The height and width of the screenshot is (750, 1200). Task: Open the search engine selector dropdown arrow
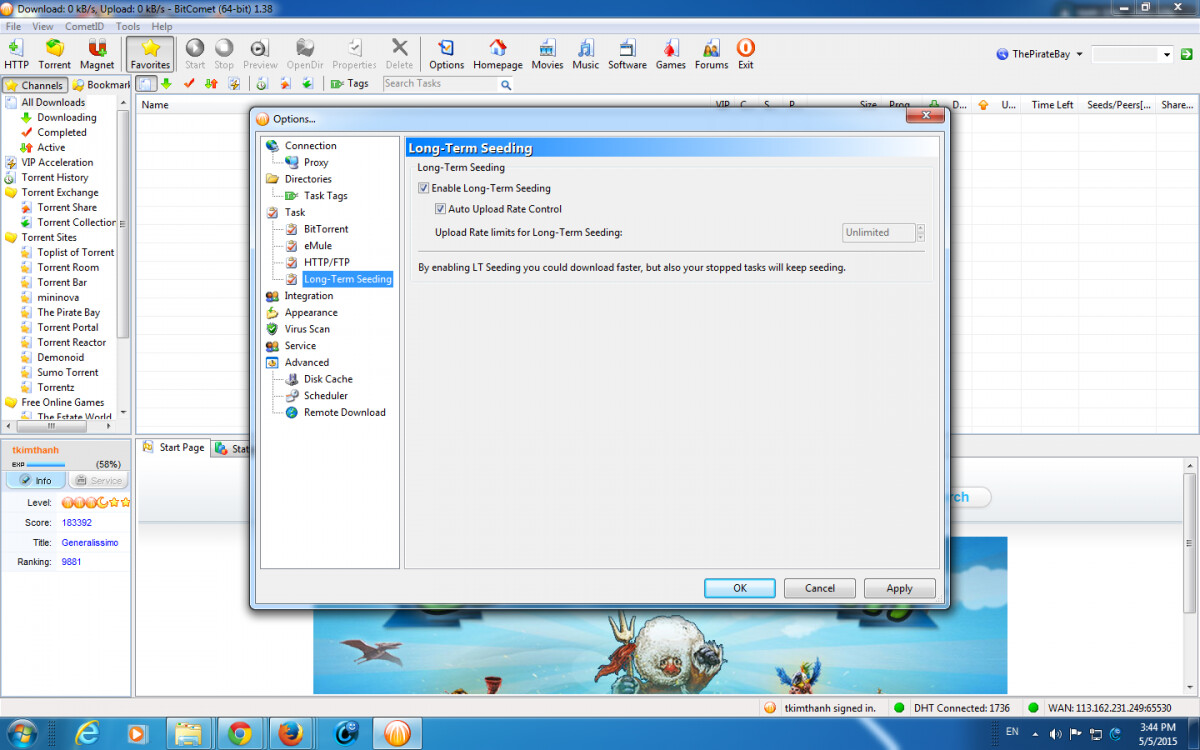click(1167, 55)
